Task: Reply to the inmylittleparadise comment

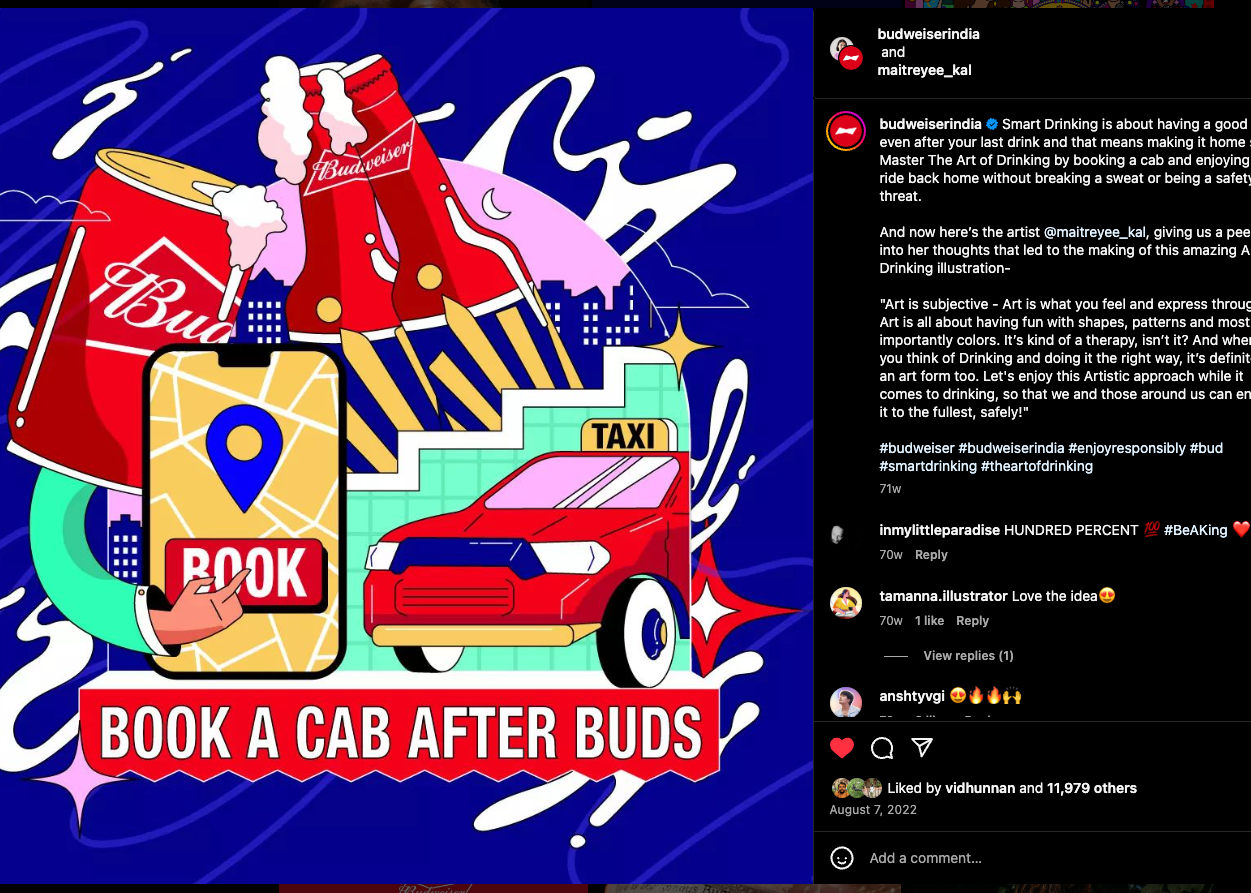Action: click(x=931, y=555)
